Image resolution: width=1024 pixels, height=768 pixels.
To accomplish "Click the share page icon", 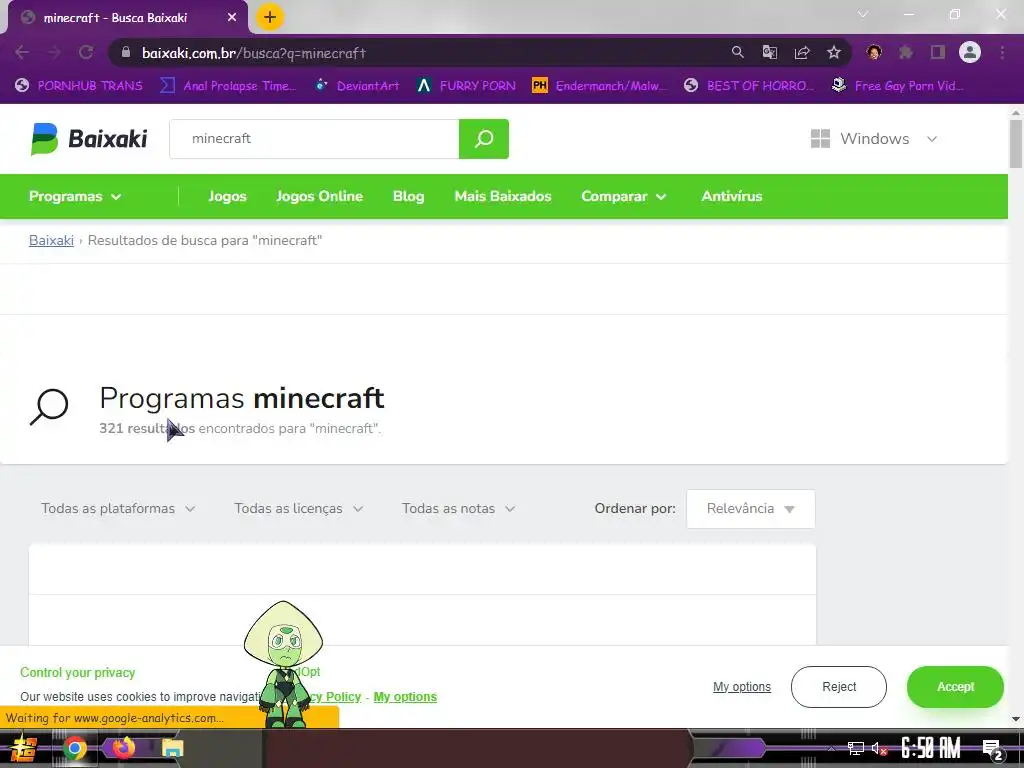I will (802, 52).
